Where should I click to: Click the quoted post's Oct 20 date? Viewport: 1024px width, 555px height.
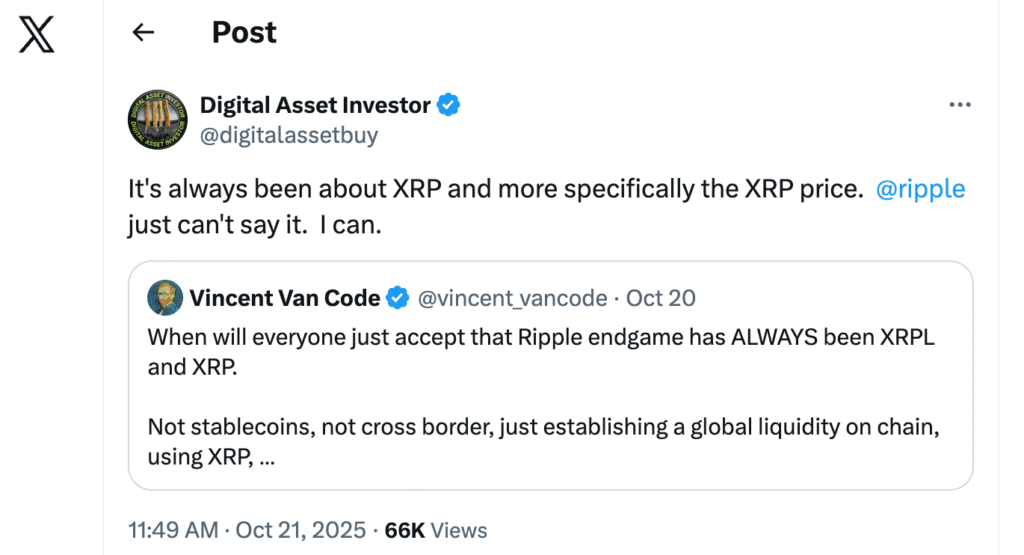tap(661, 298)
